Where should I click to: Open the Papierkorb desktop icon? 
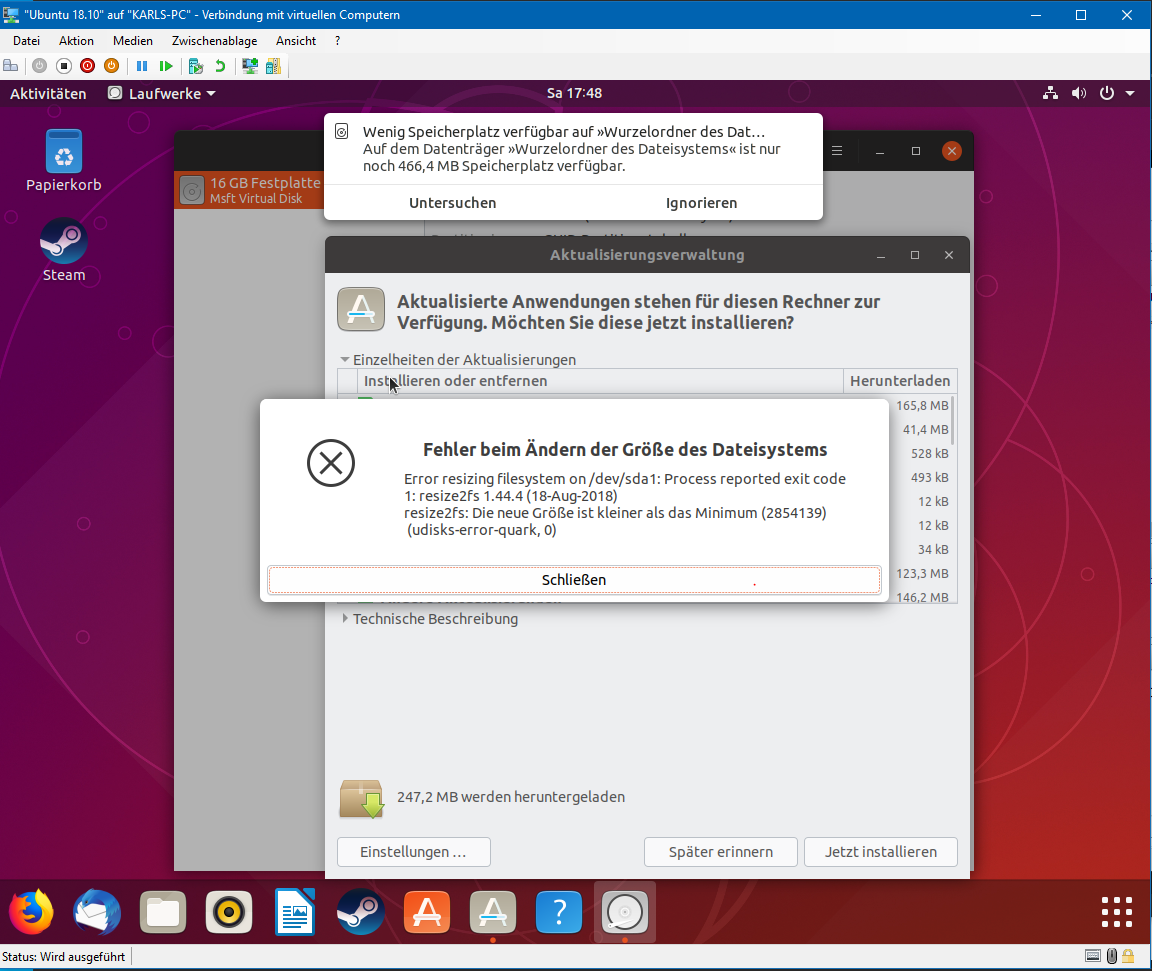coord(64,161)
